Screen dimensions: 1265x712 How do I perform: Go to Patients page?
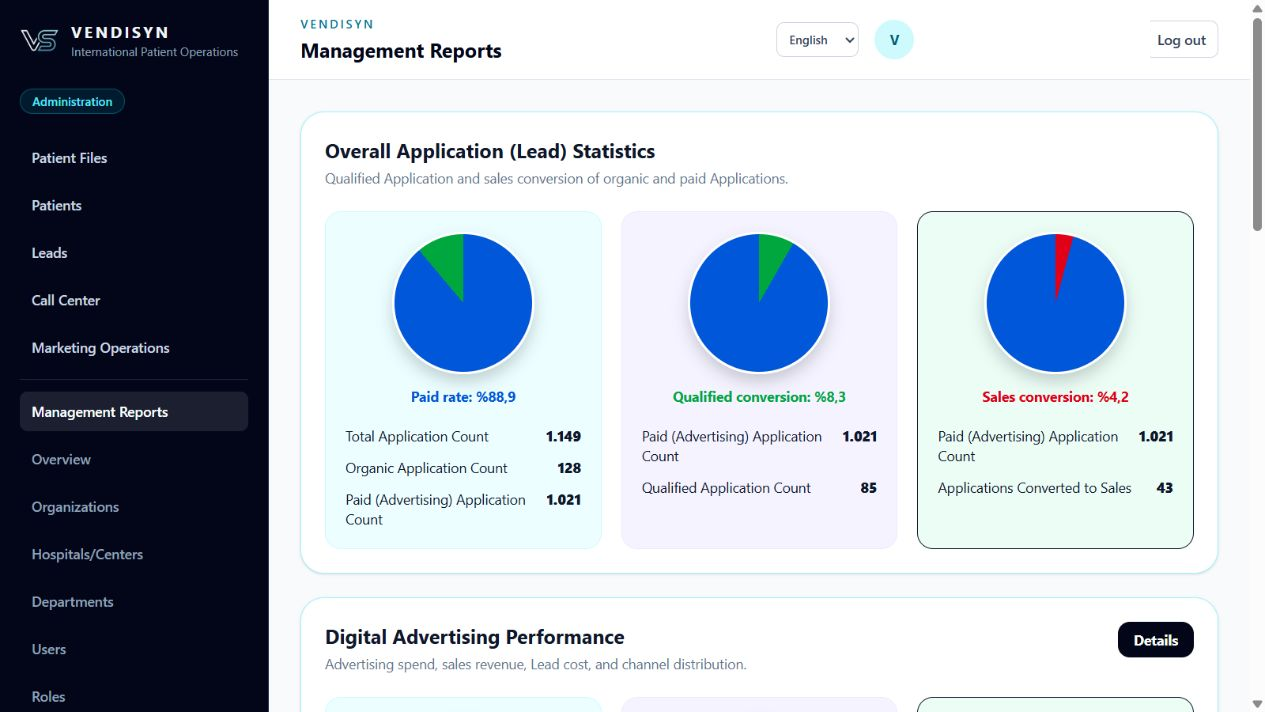tap(57, 205)
